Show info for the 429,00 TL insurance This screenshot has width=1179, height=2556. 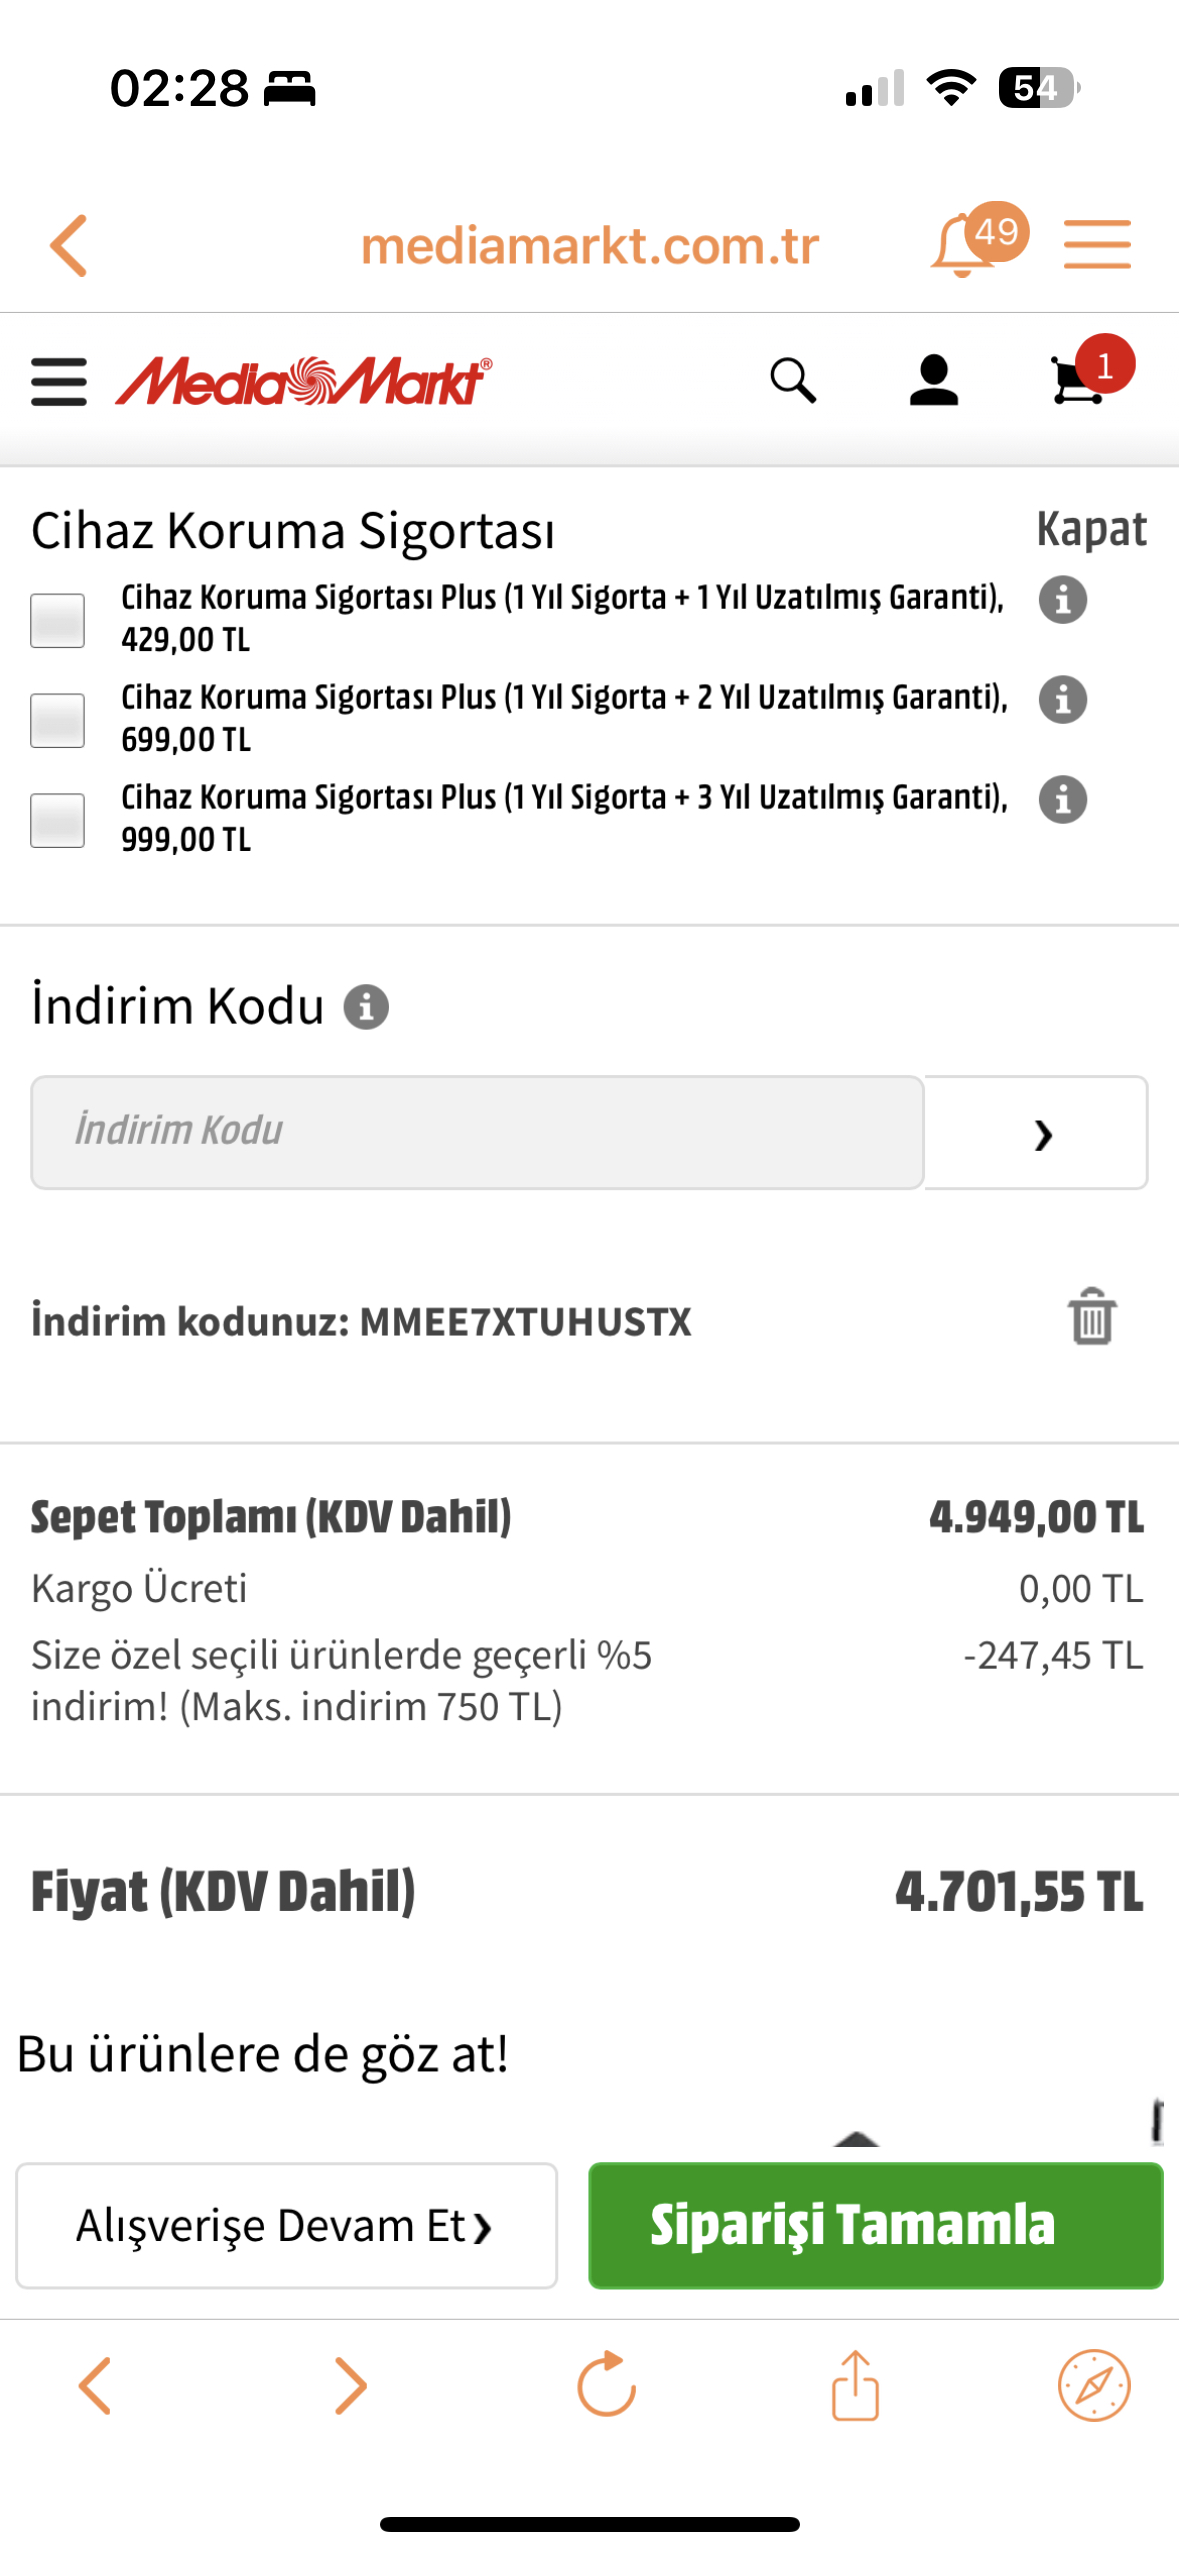point(1062,600)
